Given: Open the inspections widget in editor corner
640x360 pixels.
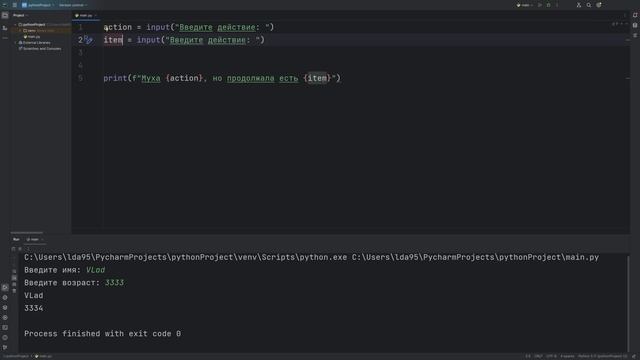Looking at the screenshot, I should coord(619,24).
